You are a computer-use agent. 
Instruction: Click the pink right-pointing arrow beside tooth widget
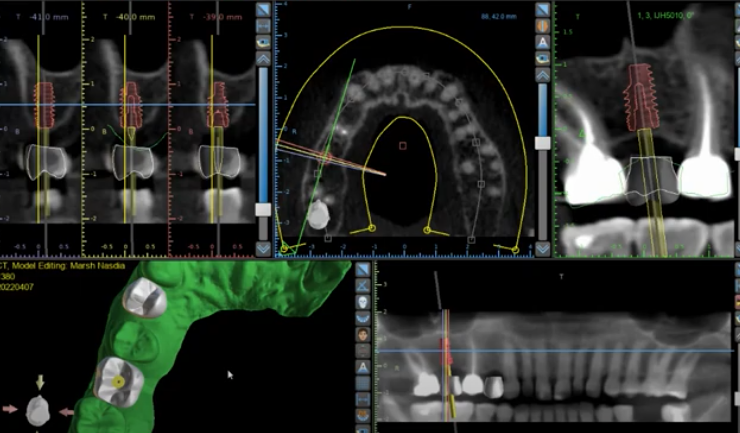click(x=11, y=409)
